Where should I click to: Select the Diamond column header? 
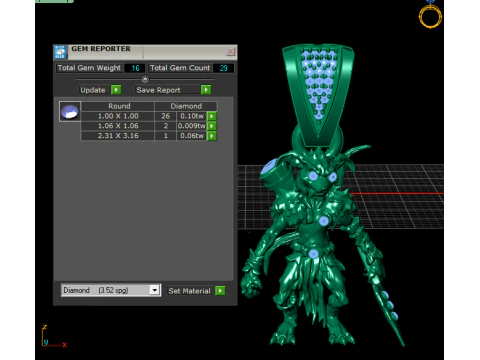tap(186, 106)
